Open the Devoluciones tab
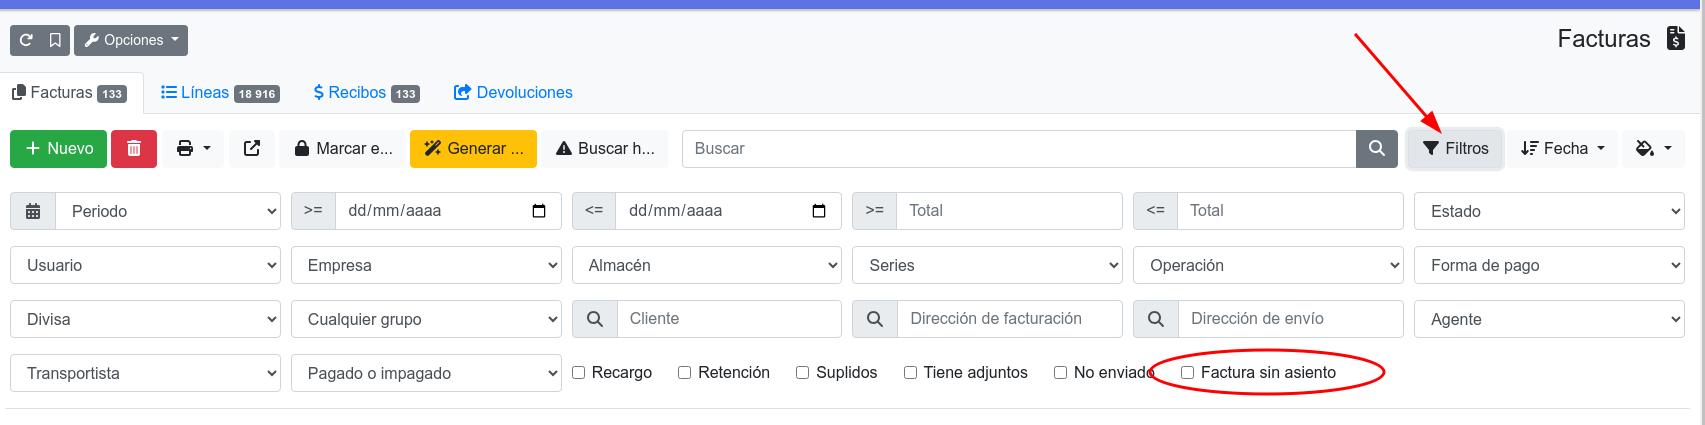 (x=513, y=93)
